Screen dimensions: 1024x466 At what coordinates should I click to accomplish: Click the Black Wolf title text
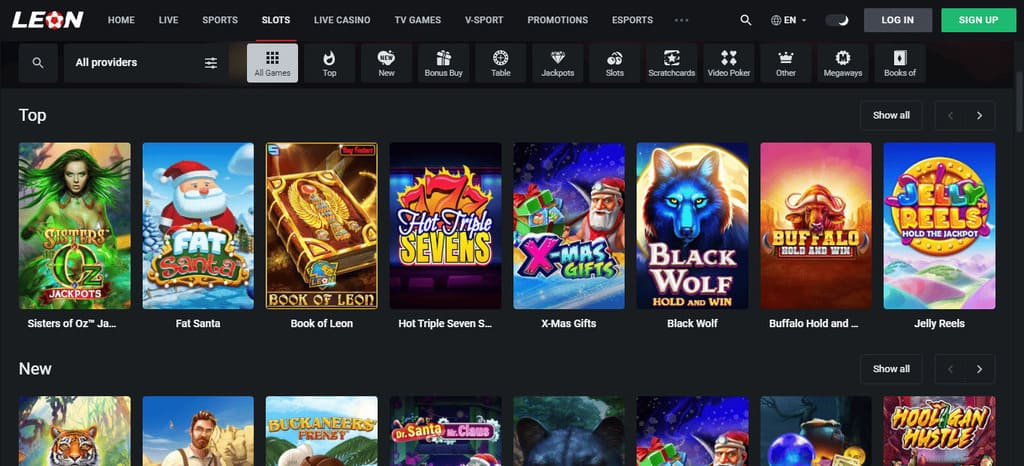click(x=692, y=323)
